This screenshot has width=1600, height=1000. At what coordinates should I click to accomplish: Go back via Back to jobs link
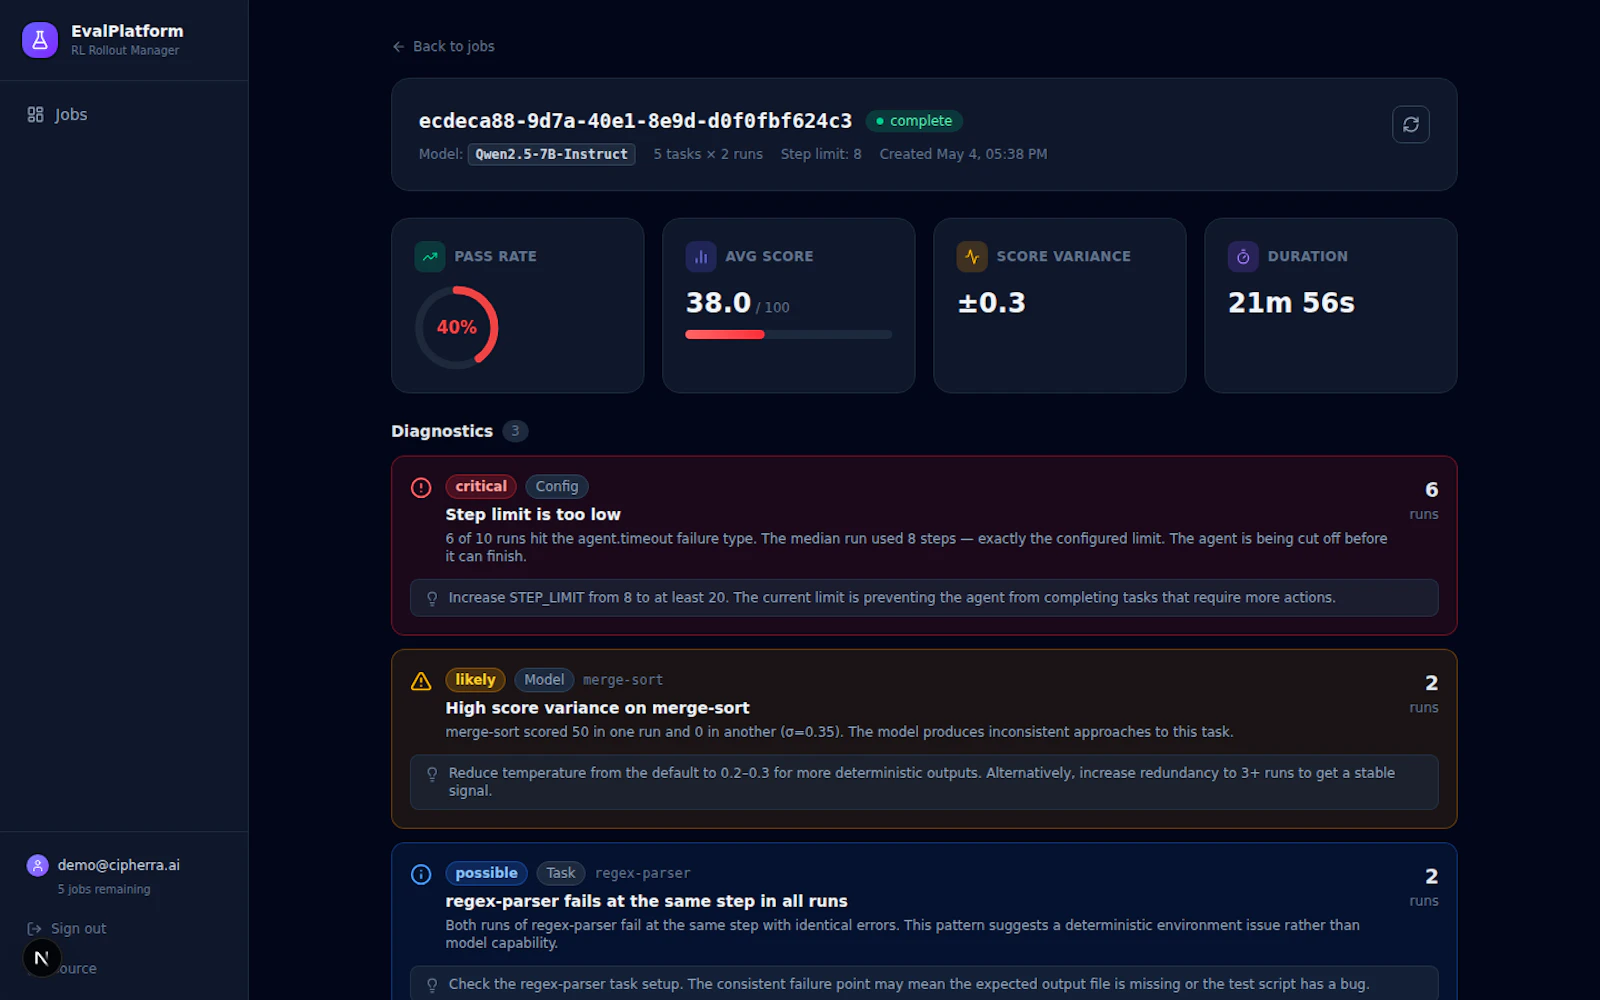click(x=443, y=47)
